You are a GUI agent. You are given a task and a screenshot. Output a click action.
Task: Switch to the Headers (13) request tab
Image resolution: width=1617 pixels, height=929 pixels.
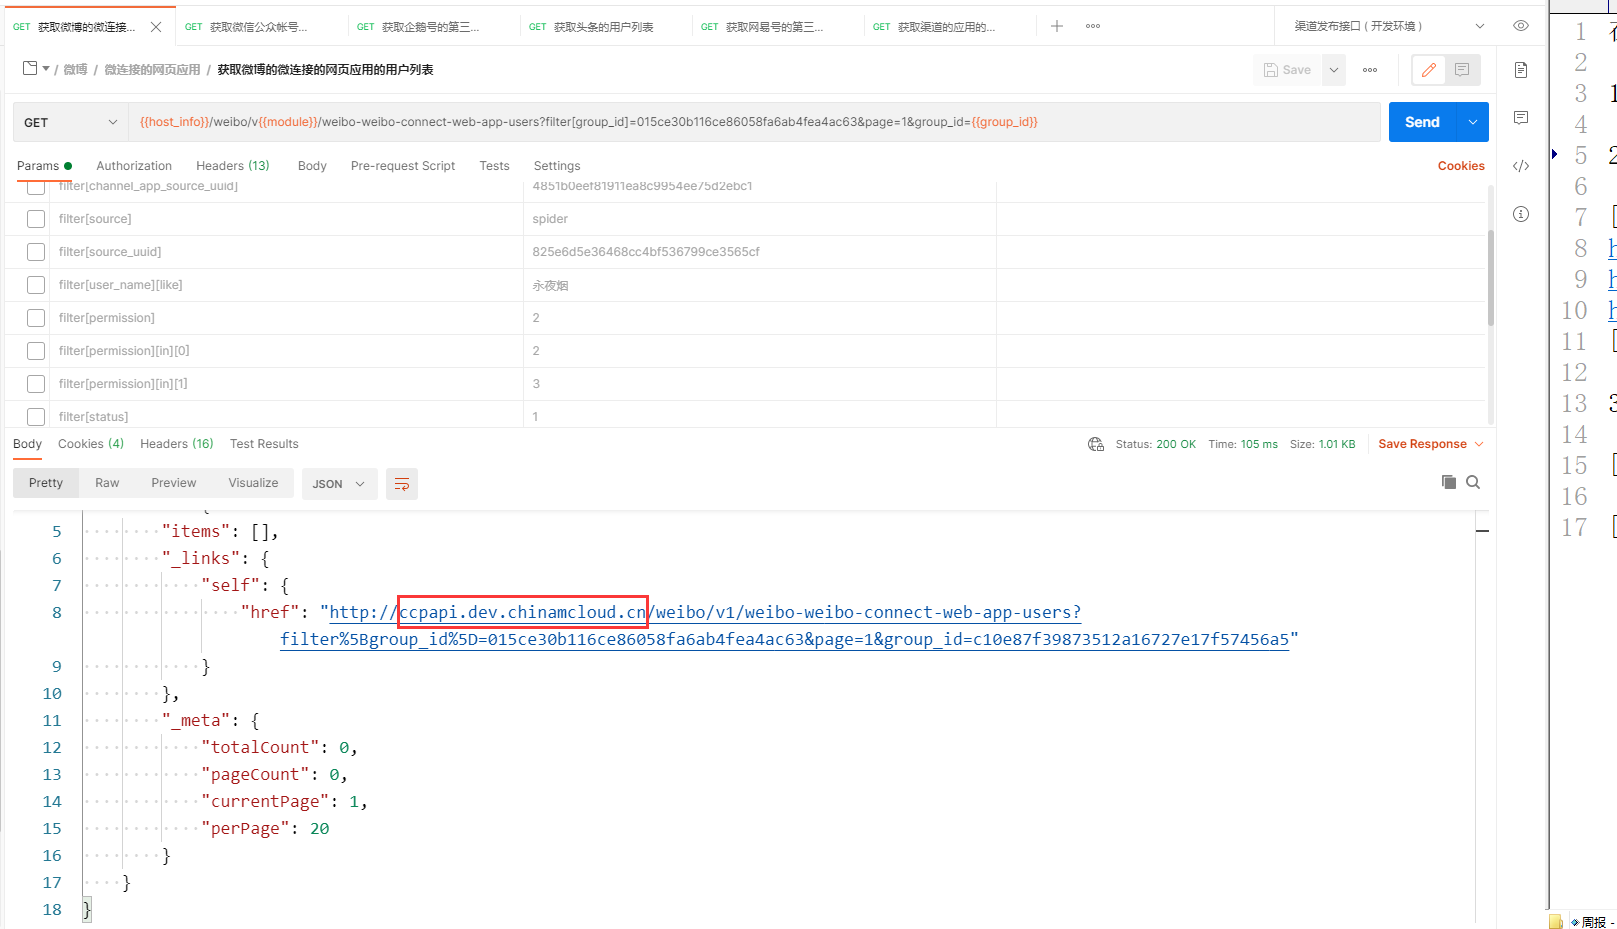(x=232, y=166)
